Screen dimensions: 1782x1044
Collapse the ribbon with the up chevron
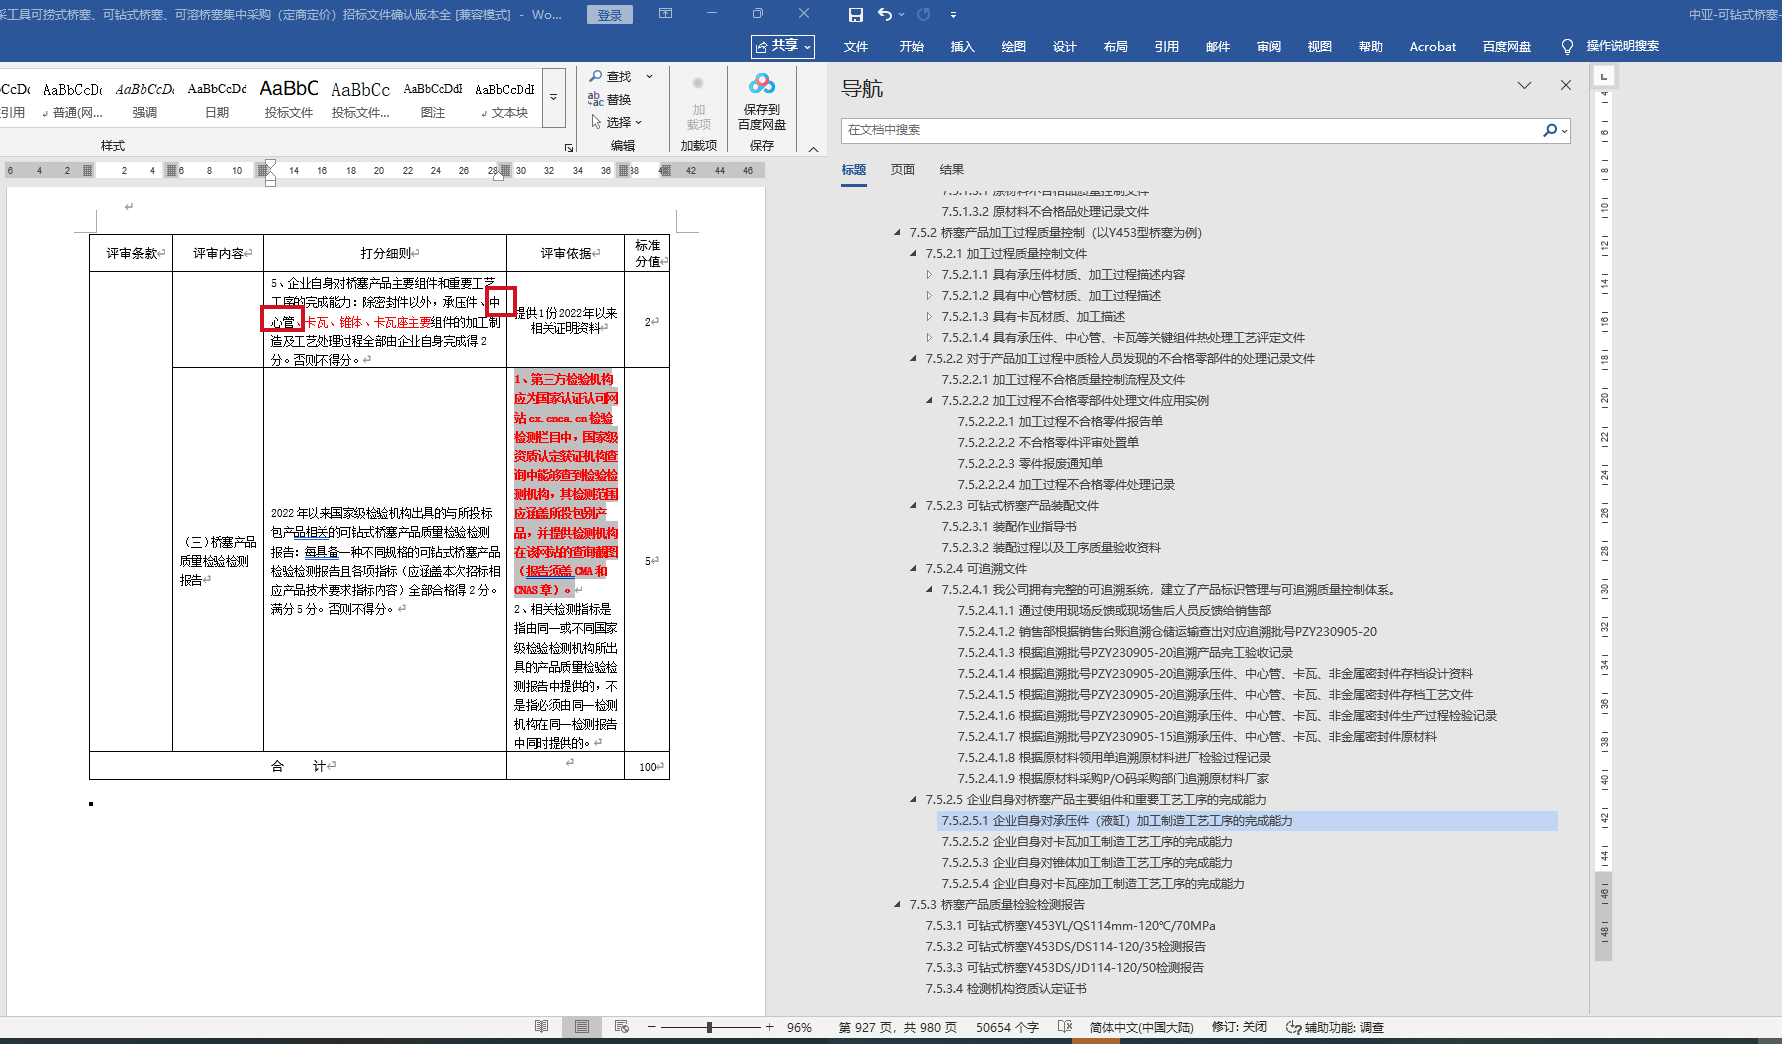pyautogui.click(x=813, y=149)
